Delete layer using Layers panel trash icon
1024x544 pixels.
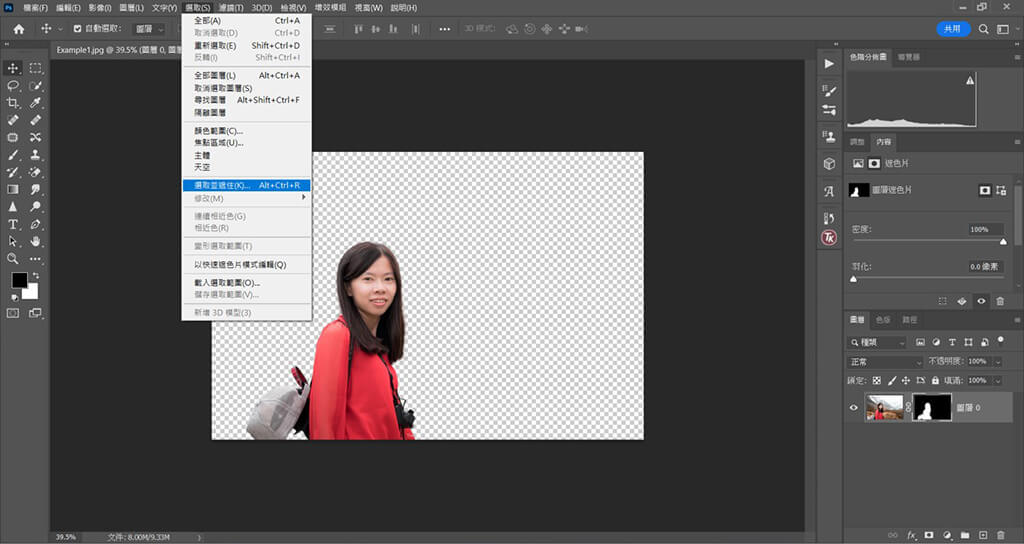pyautogui.click(x=1000, y=536)
